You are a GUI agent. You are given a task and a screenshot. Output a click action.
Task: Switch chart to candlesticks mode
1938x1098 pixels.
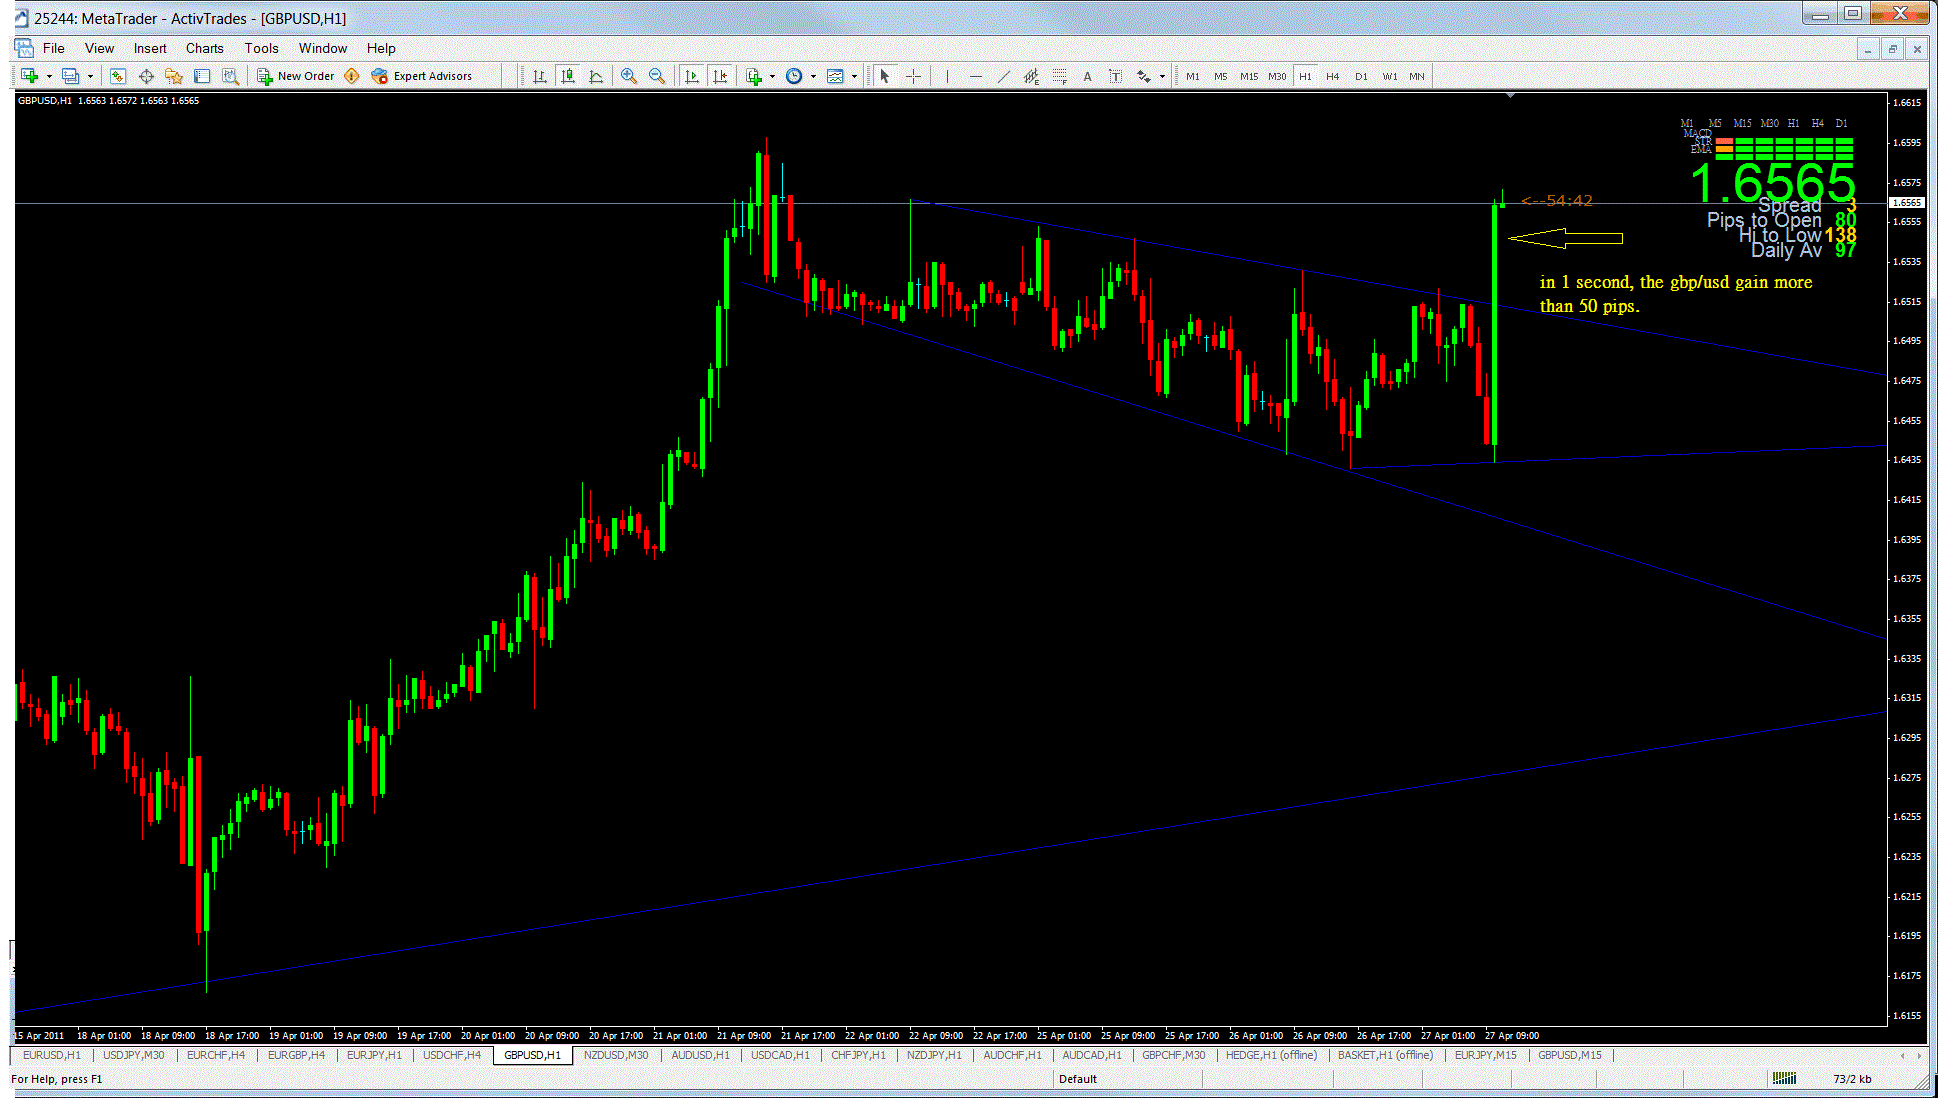coord(568,76)
